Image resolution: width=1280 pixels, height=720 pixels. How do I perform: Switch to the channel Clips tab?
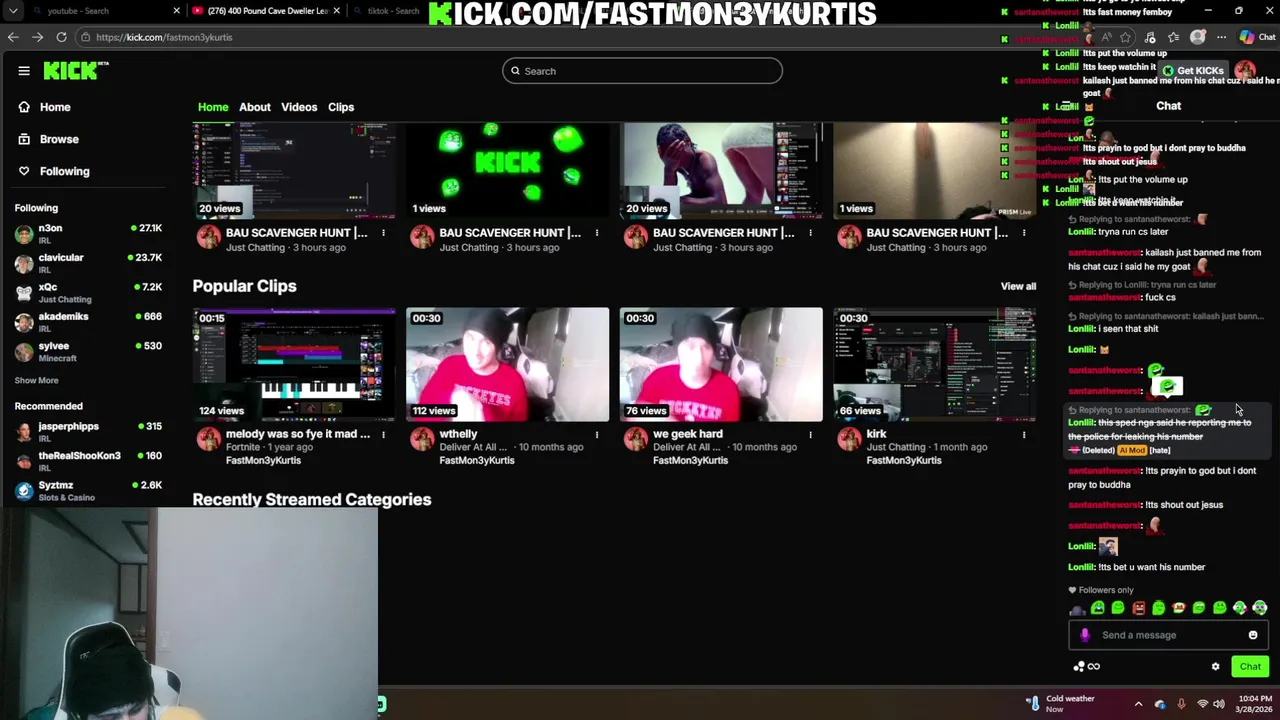341,107
